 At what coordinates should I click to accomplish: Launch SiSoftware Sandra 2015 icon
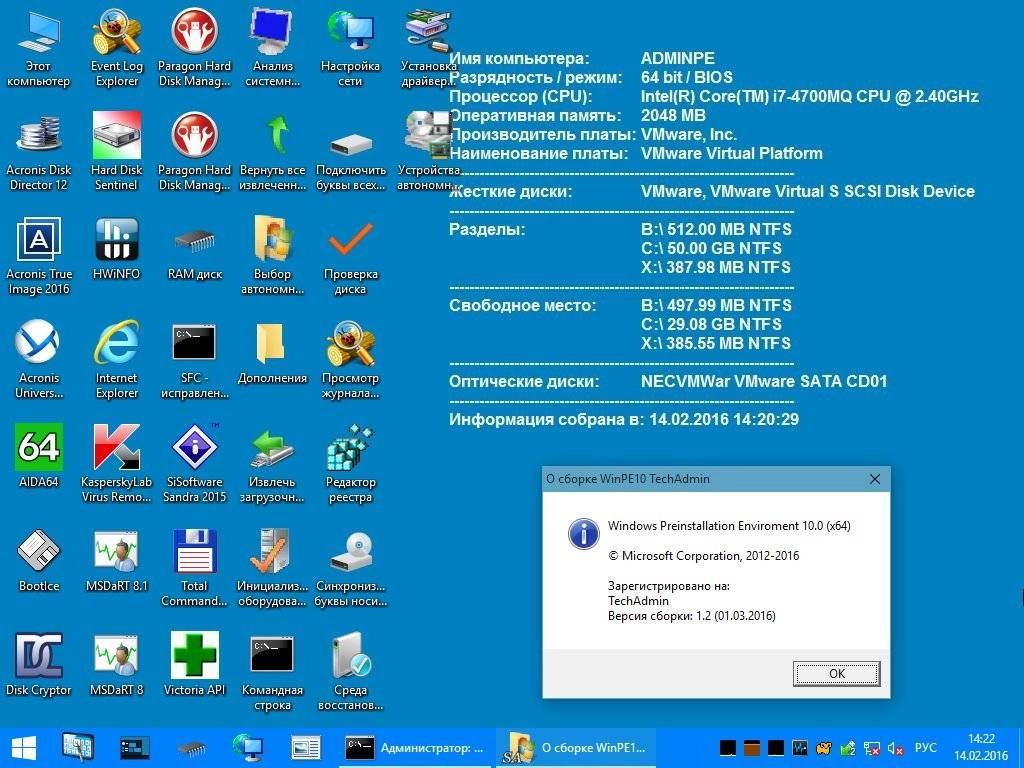(x=195, y=463)
